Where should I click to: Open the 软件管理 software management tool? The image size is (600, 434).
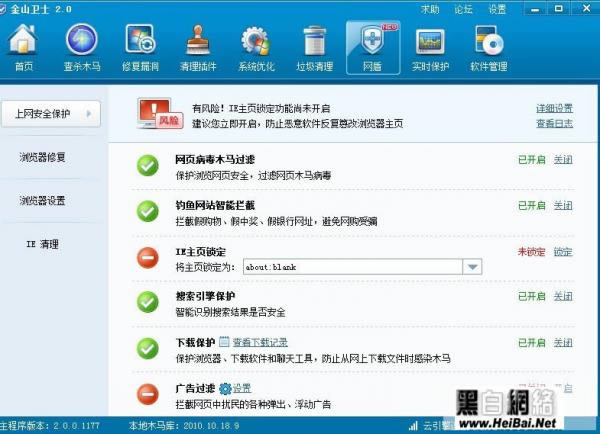pyautogui.click(x=489, y=47)
